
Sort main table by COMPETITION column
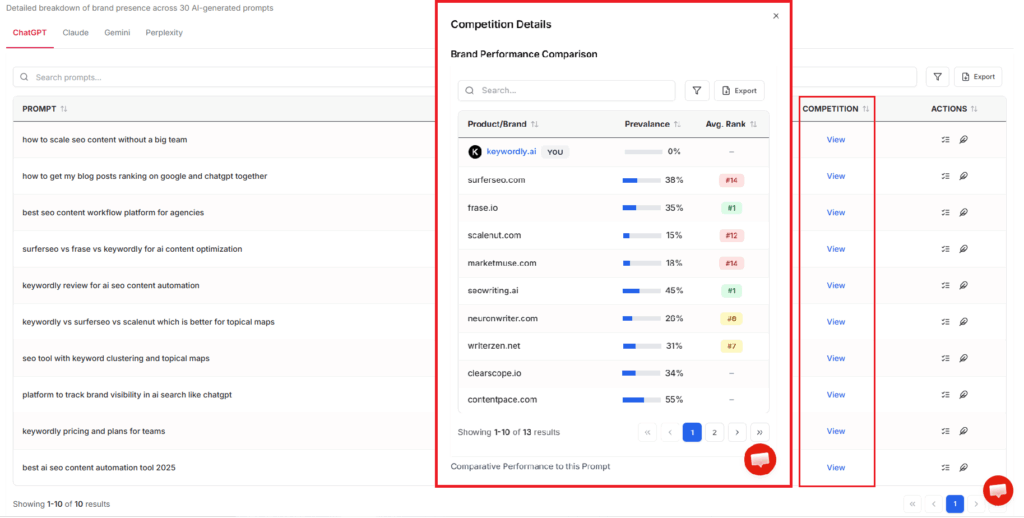coord(866,109)
